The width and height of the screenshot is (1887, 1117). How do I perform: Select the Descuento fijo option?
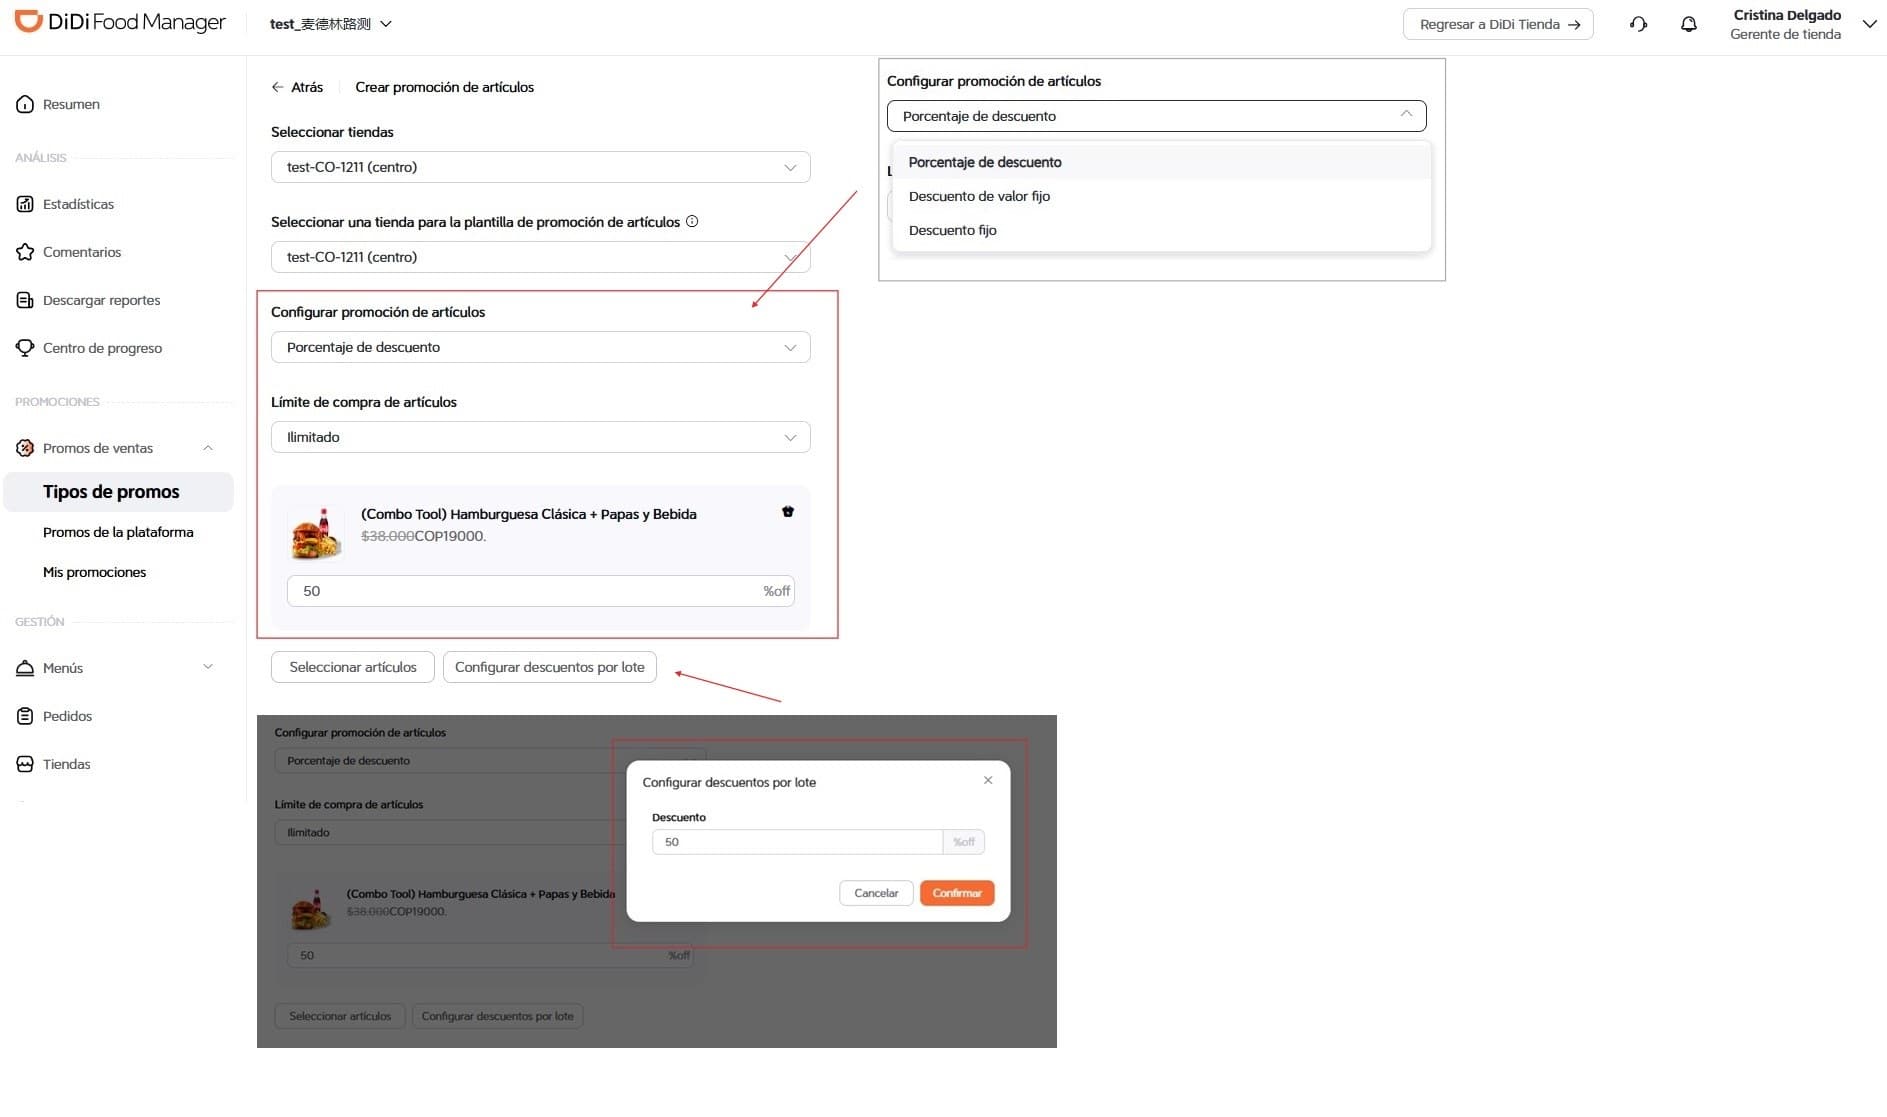(952, 230)
